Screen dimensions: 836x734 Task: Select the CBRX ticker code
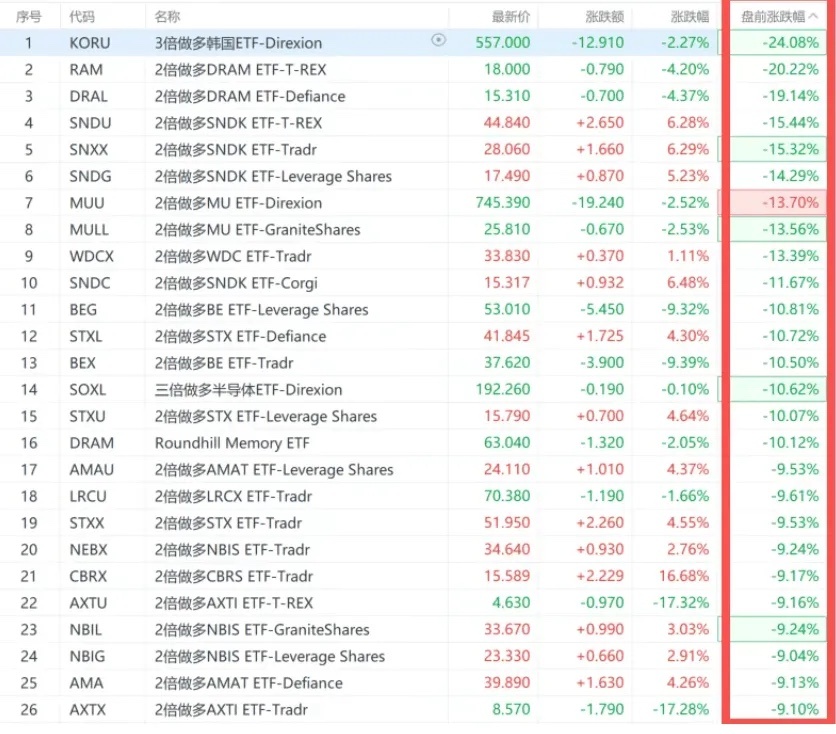pos(88,576)
